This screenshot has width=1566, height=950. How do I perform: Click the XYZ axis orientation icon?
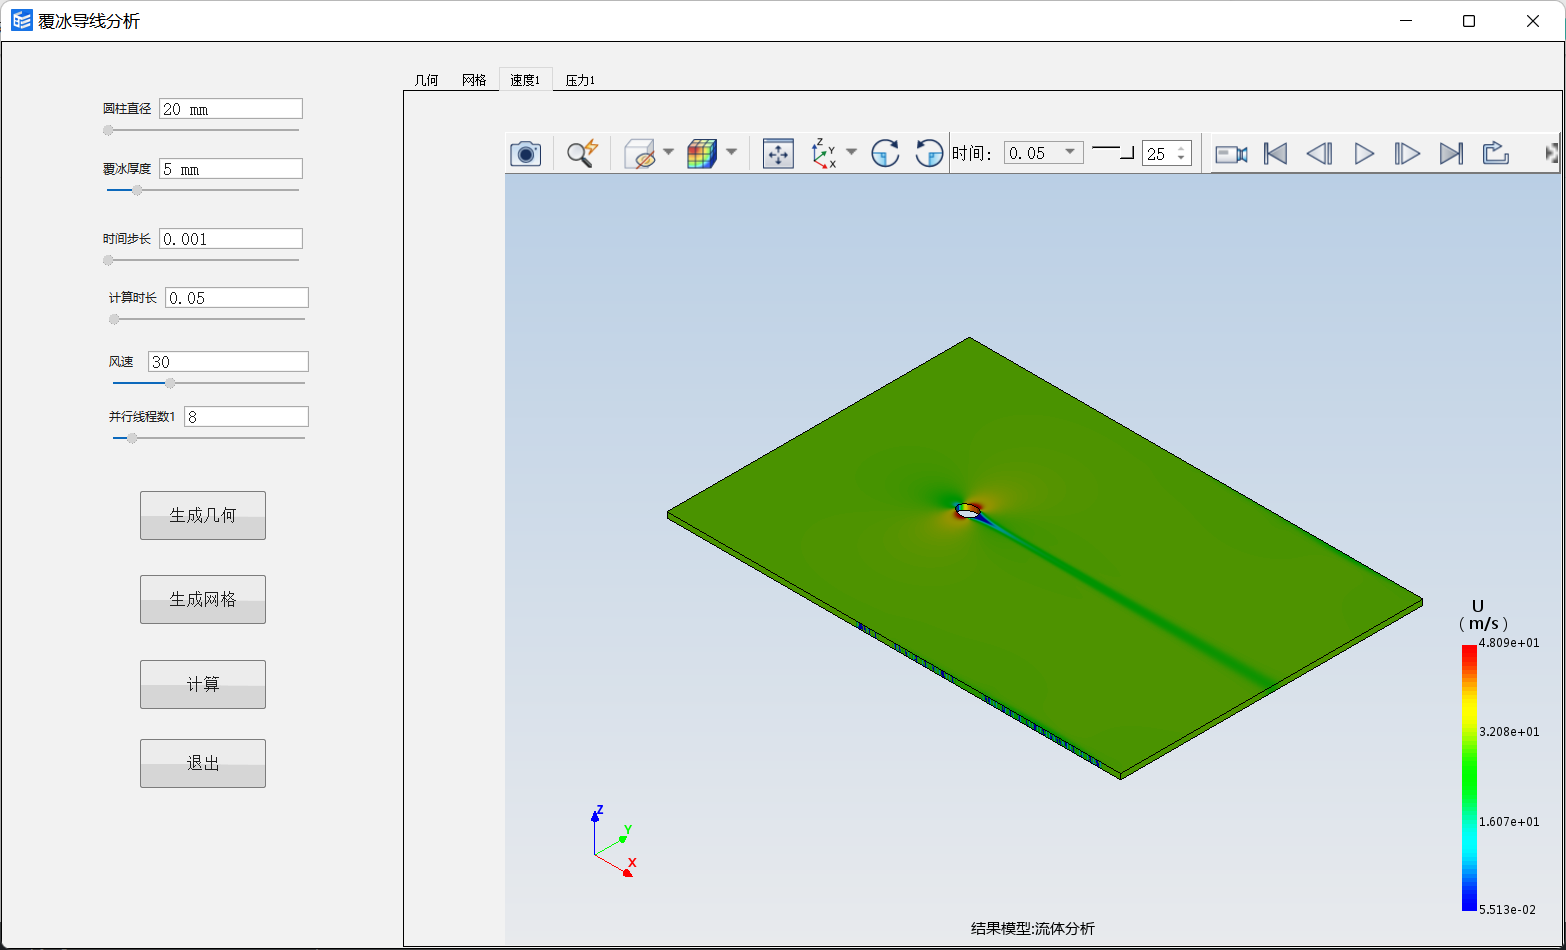click(x=824, y=153)
